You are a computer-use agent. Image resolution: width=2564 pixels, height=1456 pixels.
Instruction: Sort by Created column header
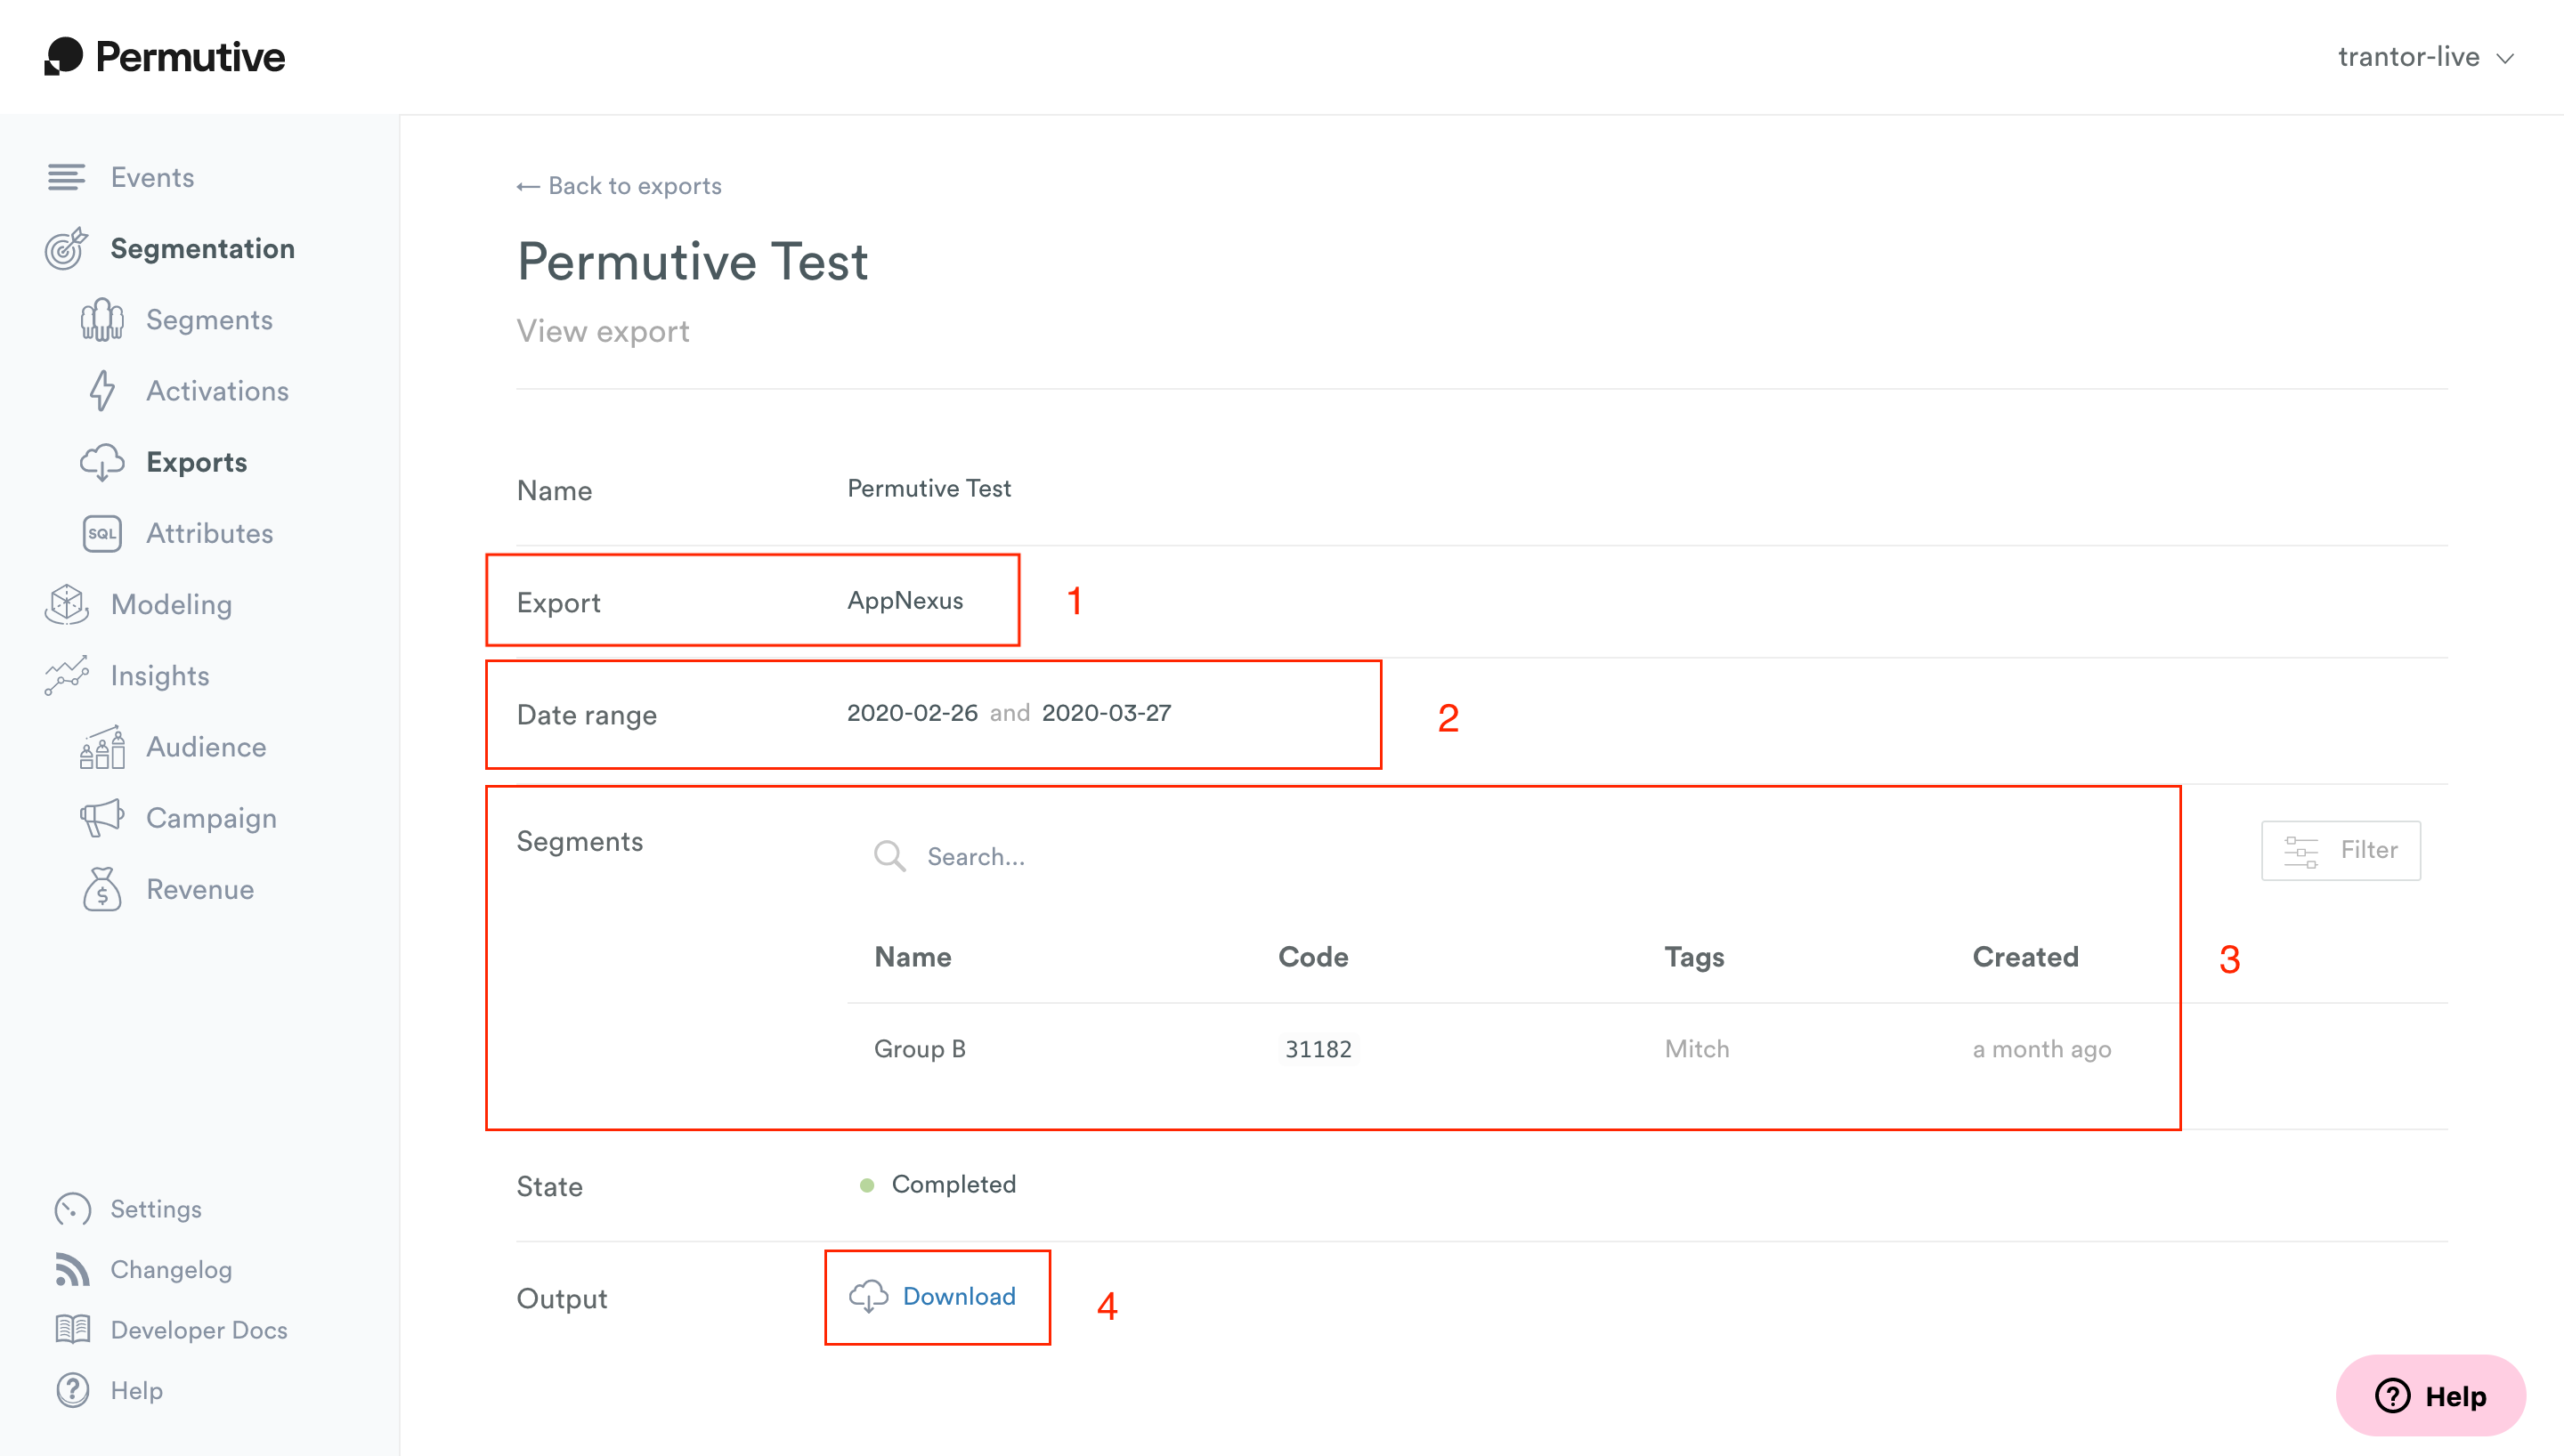(x=2025, y=957)
